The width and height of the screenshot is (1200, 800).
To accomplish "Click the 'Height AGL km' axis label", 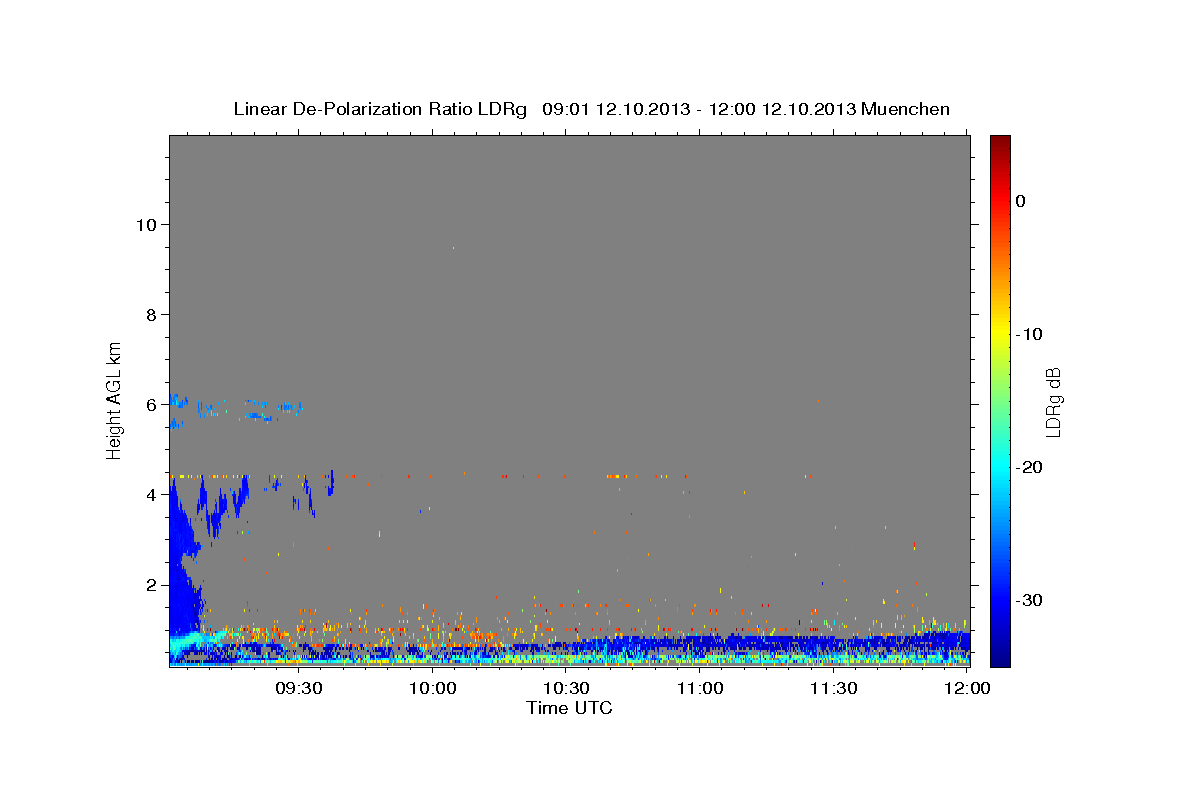I will 114,400.
